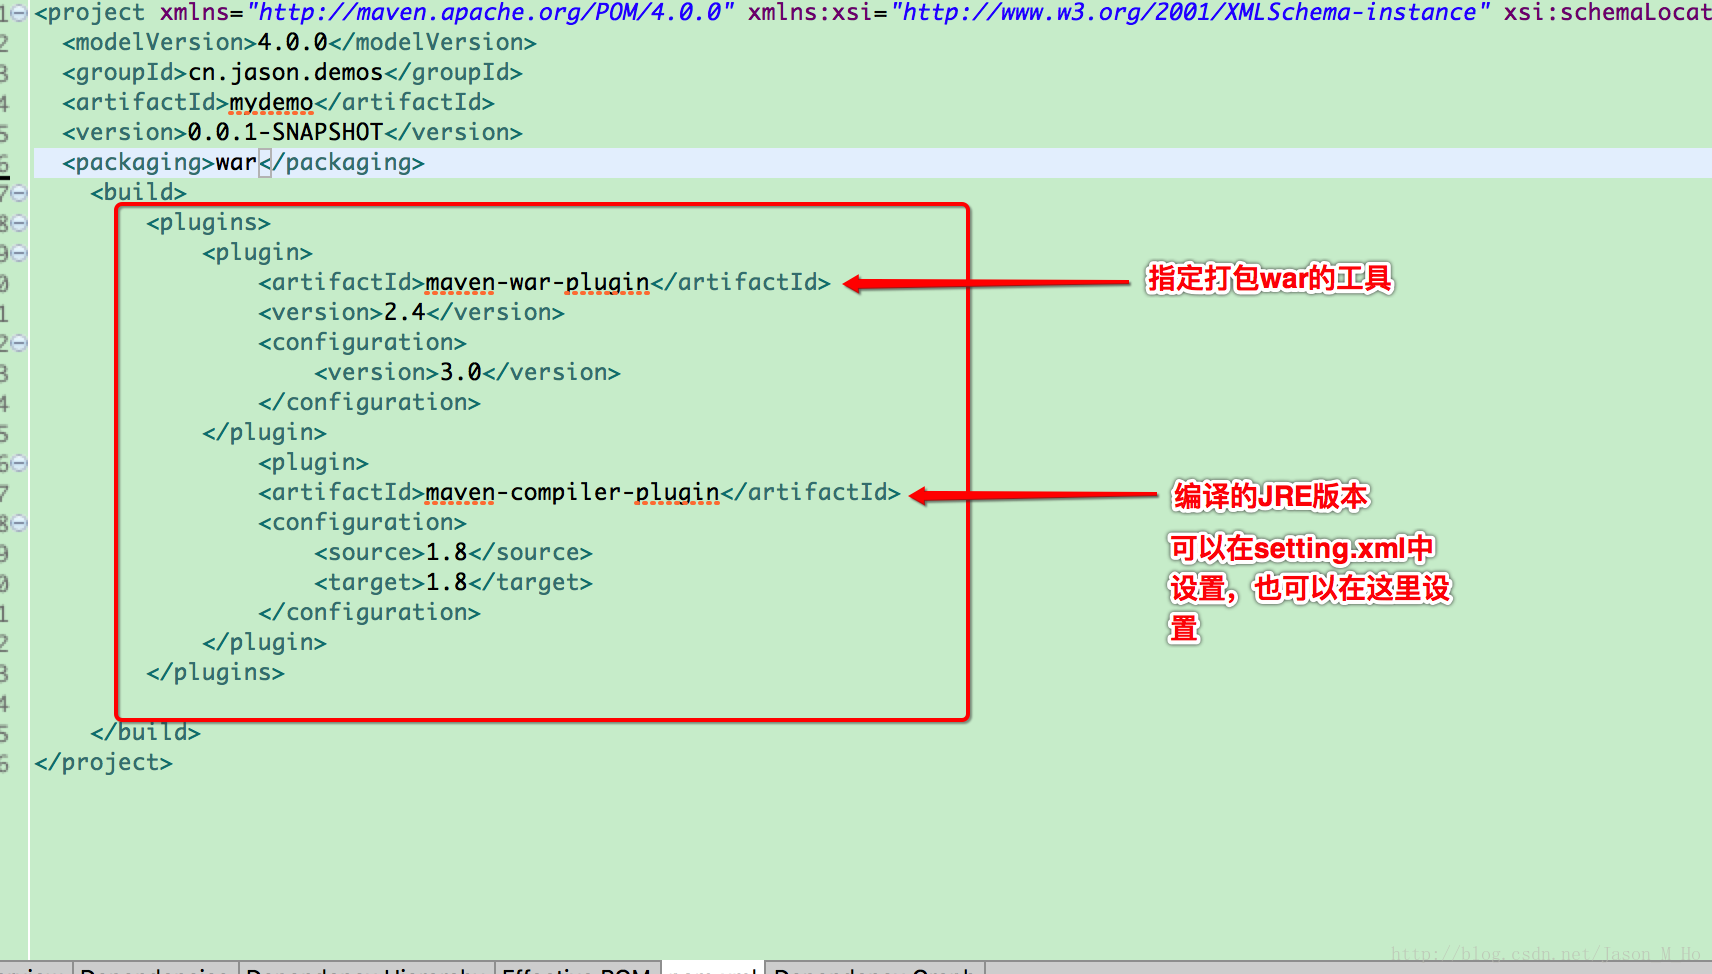
Task: Click the opening build tag
Action: [138, 193]
